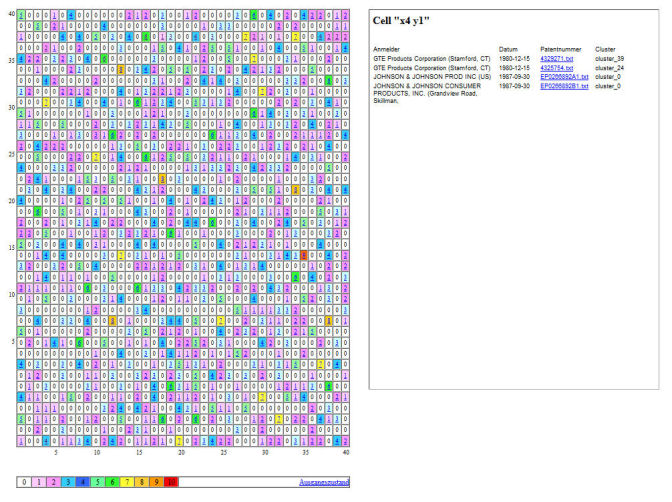This screenshot has width=672, height=502.
Task: Open the 4325754.txt patent link
Action: 556,68
